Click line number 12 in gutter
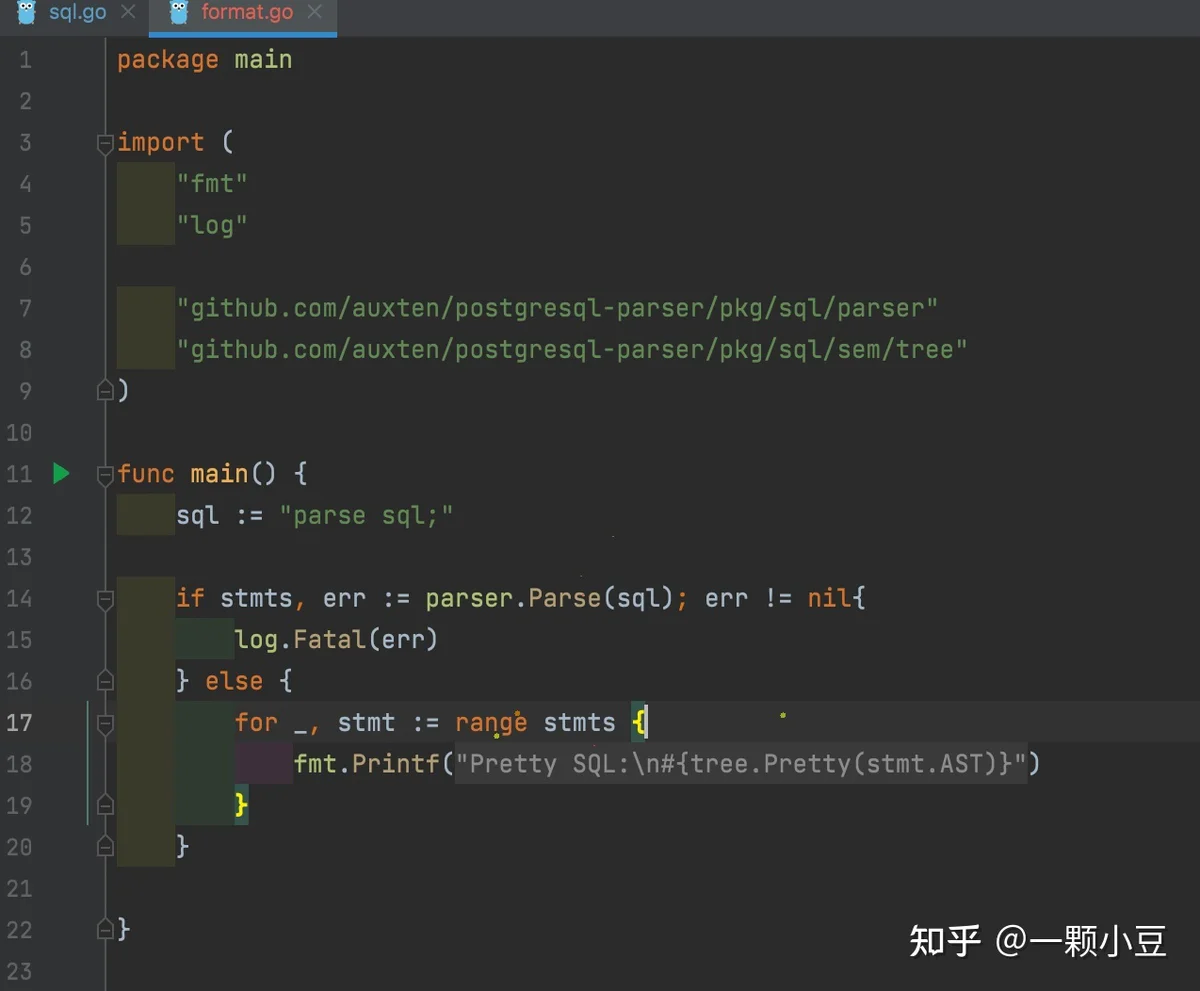Image resolution: width=1200 pixels, height=991 pixels. click(19, 515)
